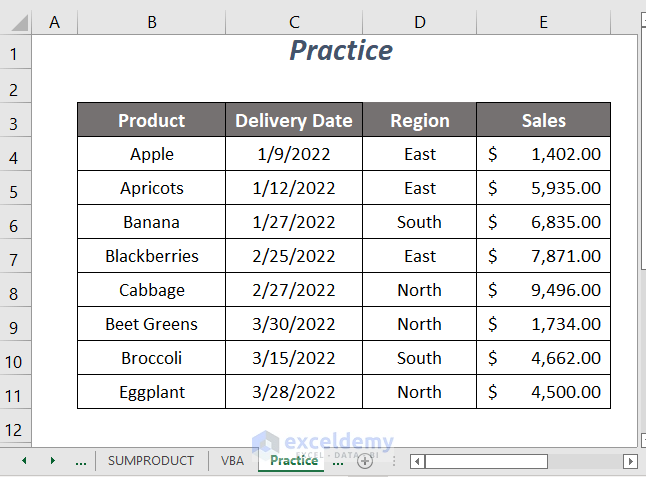Select the Practice sheet tab
The height and width of the screenshot is (477, 646).
293,461
